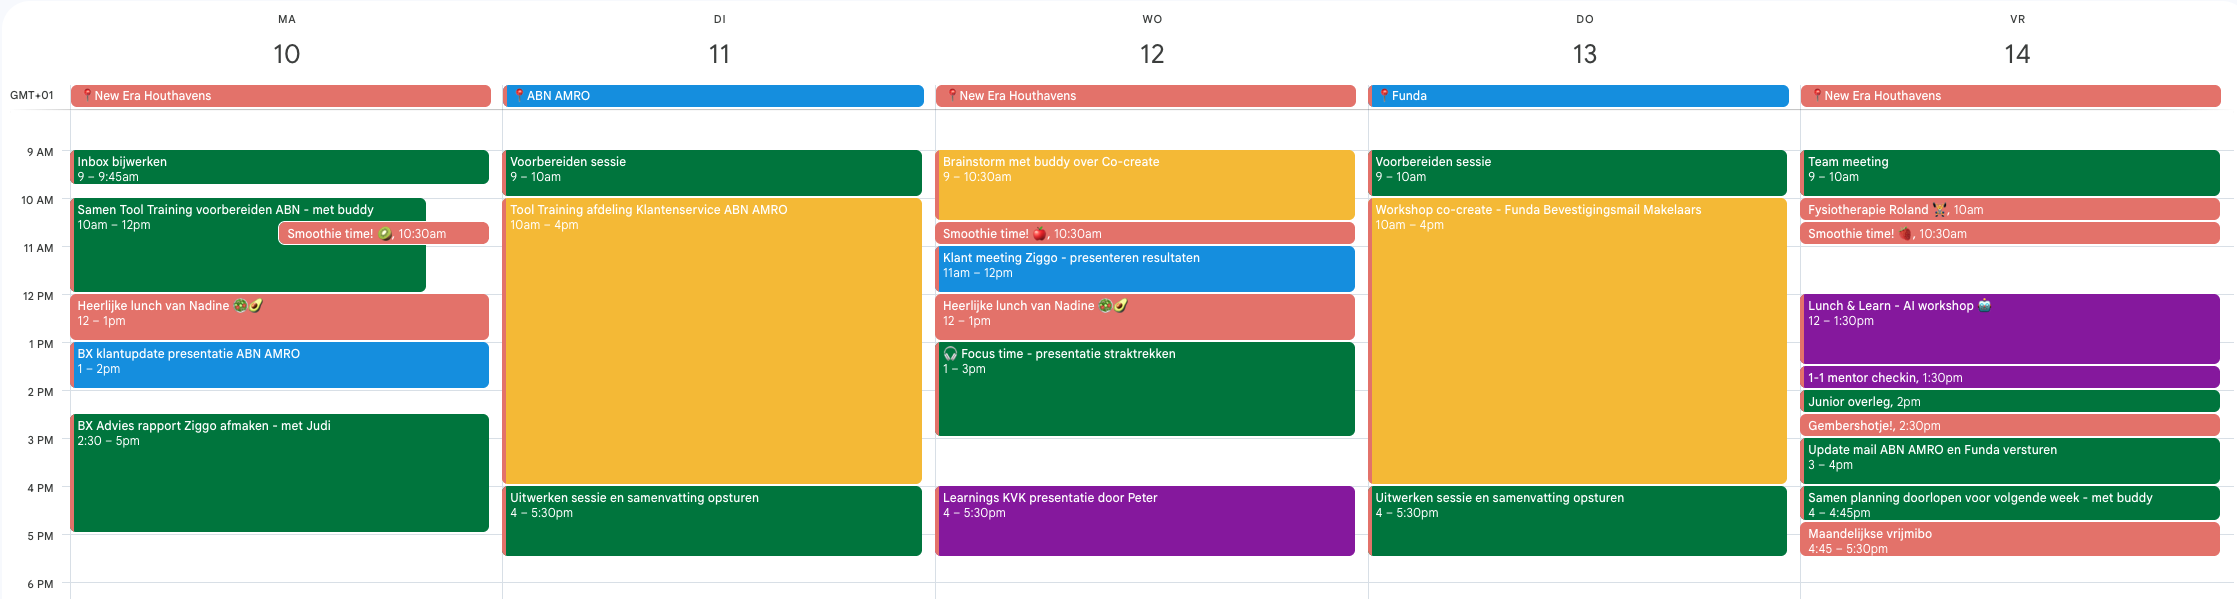This screenshot has height=599, width=2237.
Task: Open BX klantupdate presentatie ABN AMRO event
Action: point(280,365)
